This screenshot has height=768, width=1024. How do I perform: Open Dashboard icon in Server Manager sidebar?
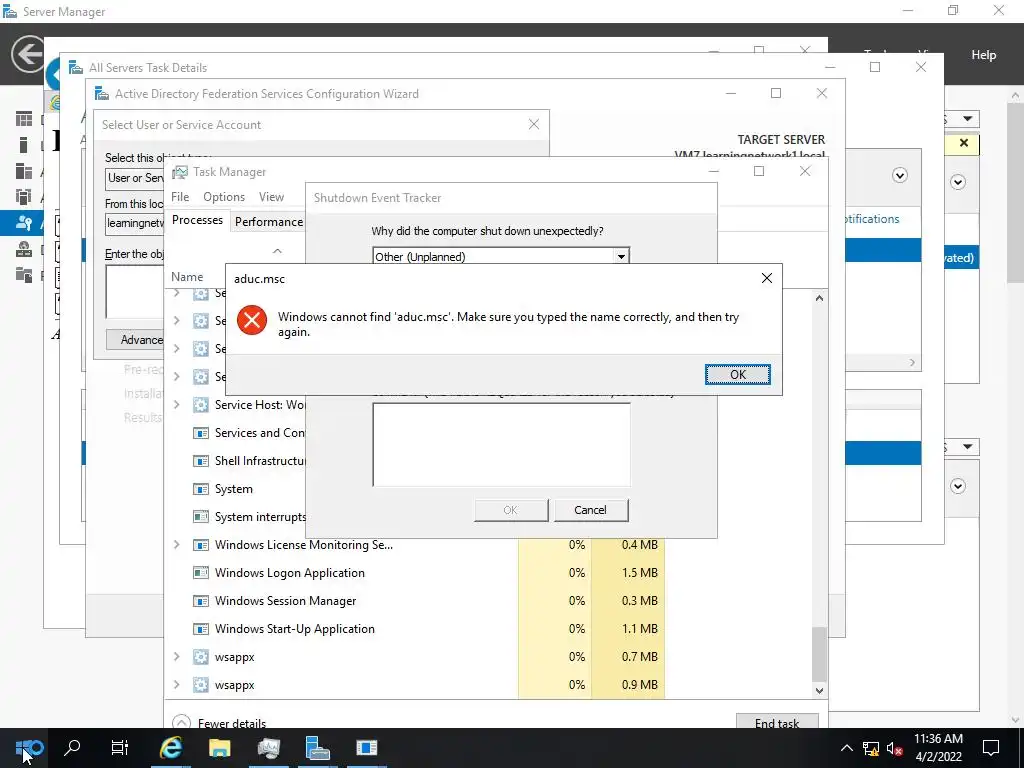point(24,119)
